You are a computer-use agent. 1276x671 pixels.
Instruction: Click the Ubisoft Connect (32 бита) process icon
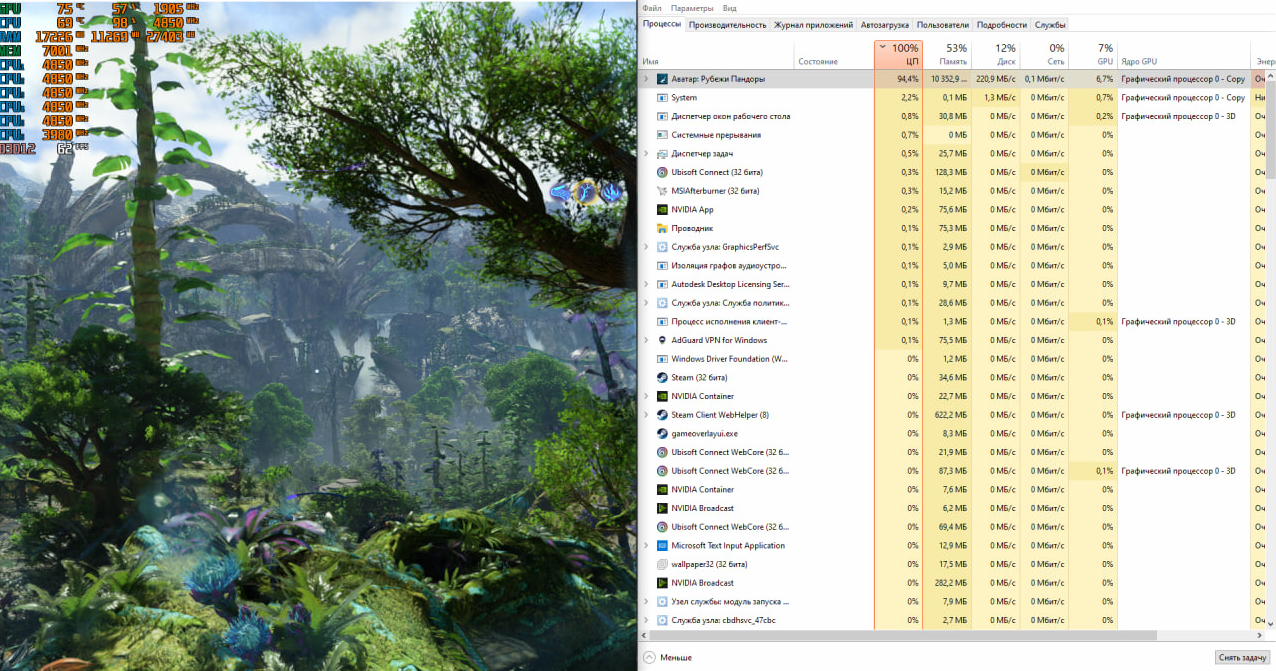[x=662, y=172]
